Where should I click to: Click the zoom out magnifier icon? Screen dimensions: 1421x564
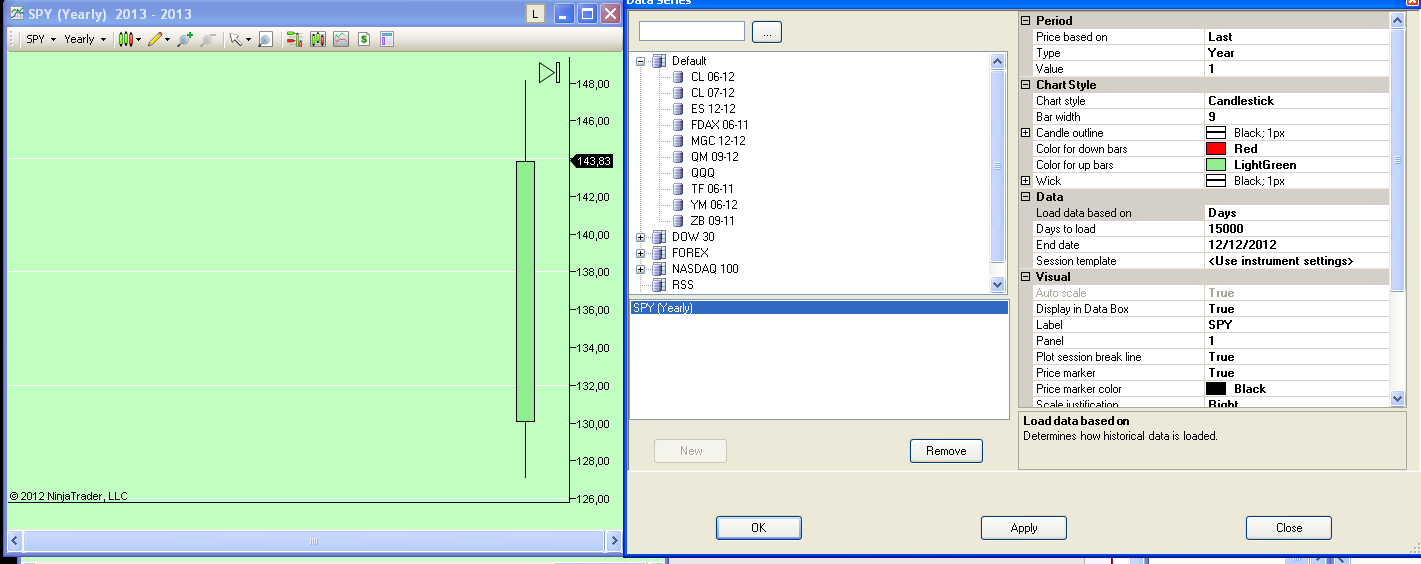[207, 39]
